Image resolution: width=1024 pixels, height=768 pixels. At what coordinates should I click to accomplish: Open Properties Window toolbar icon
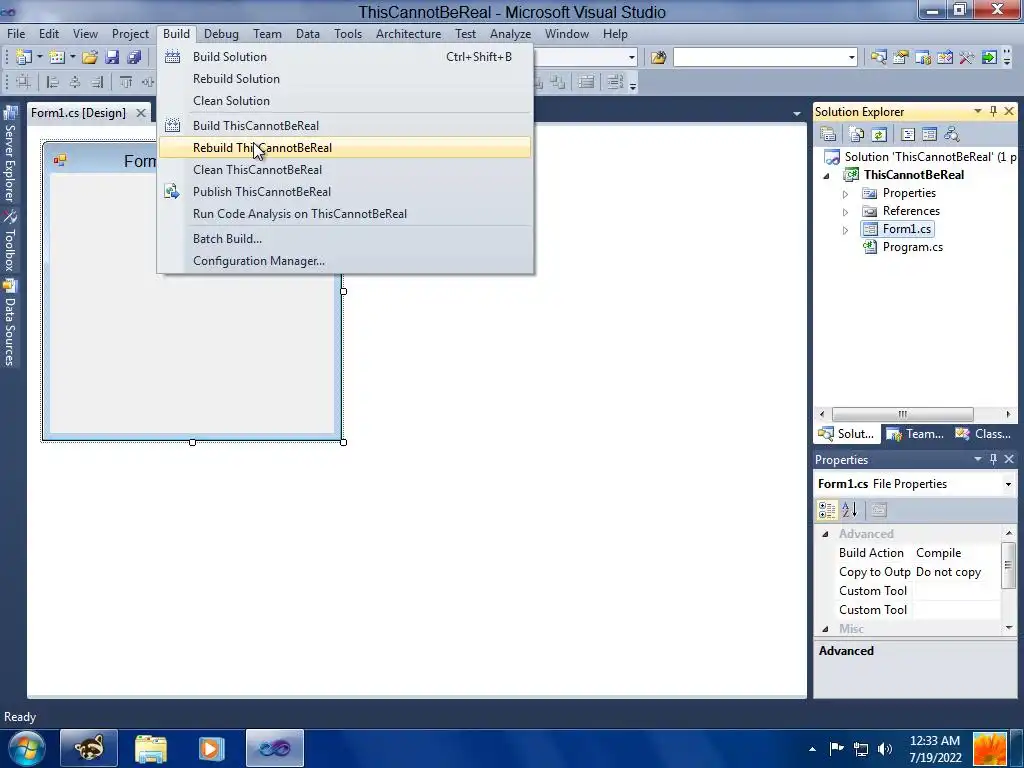(x=901, y=57)
